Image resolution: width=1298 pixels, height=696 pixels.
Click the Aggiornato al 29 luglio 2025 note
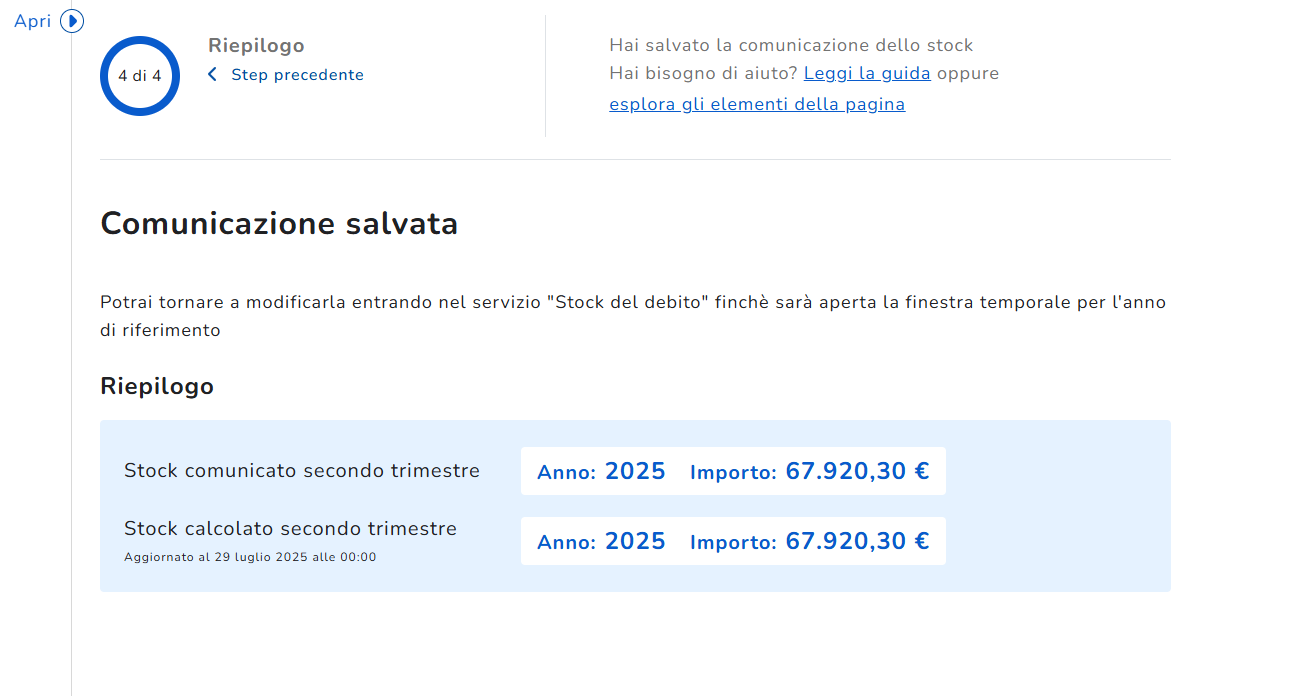point(250,557)
